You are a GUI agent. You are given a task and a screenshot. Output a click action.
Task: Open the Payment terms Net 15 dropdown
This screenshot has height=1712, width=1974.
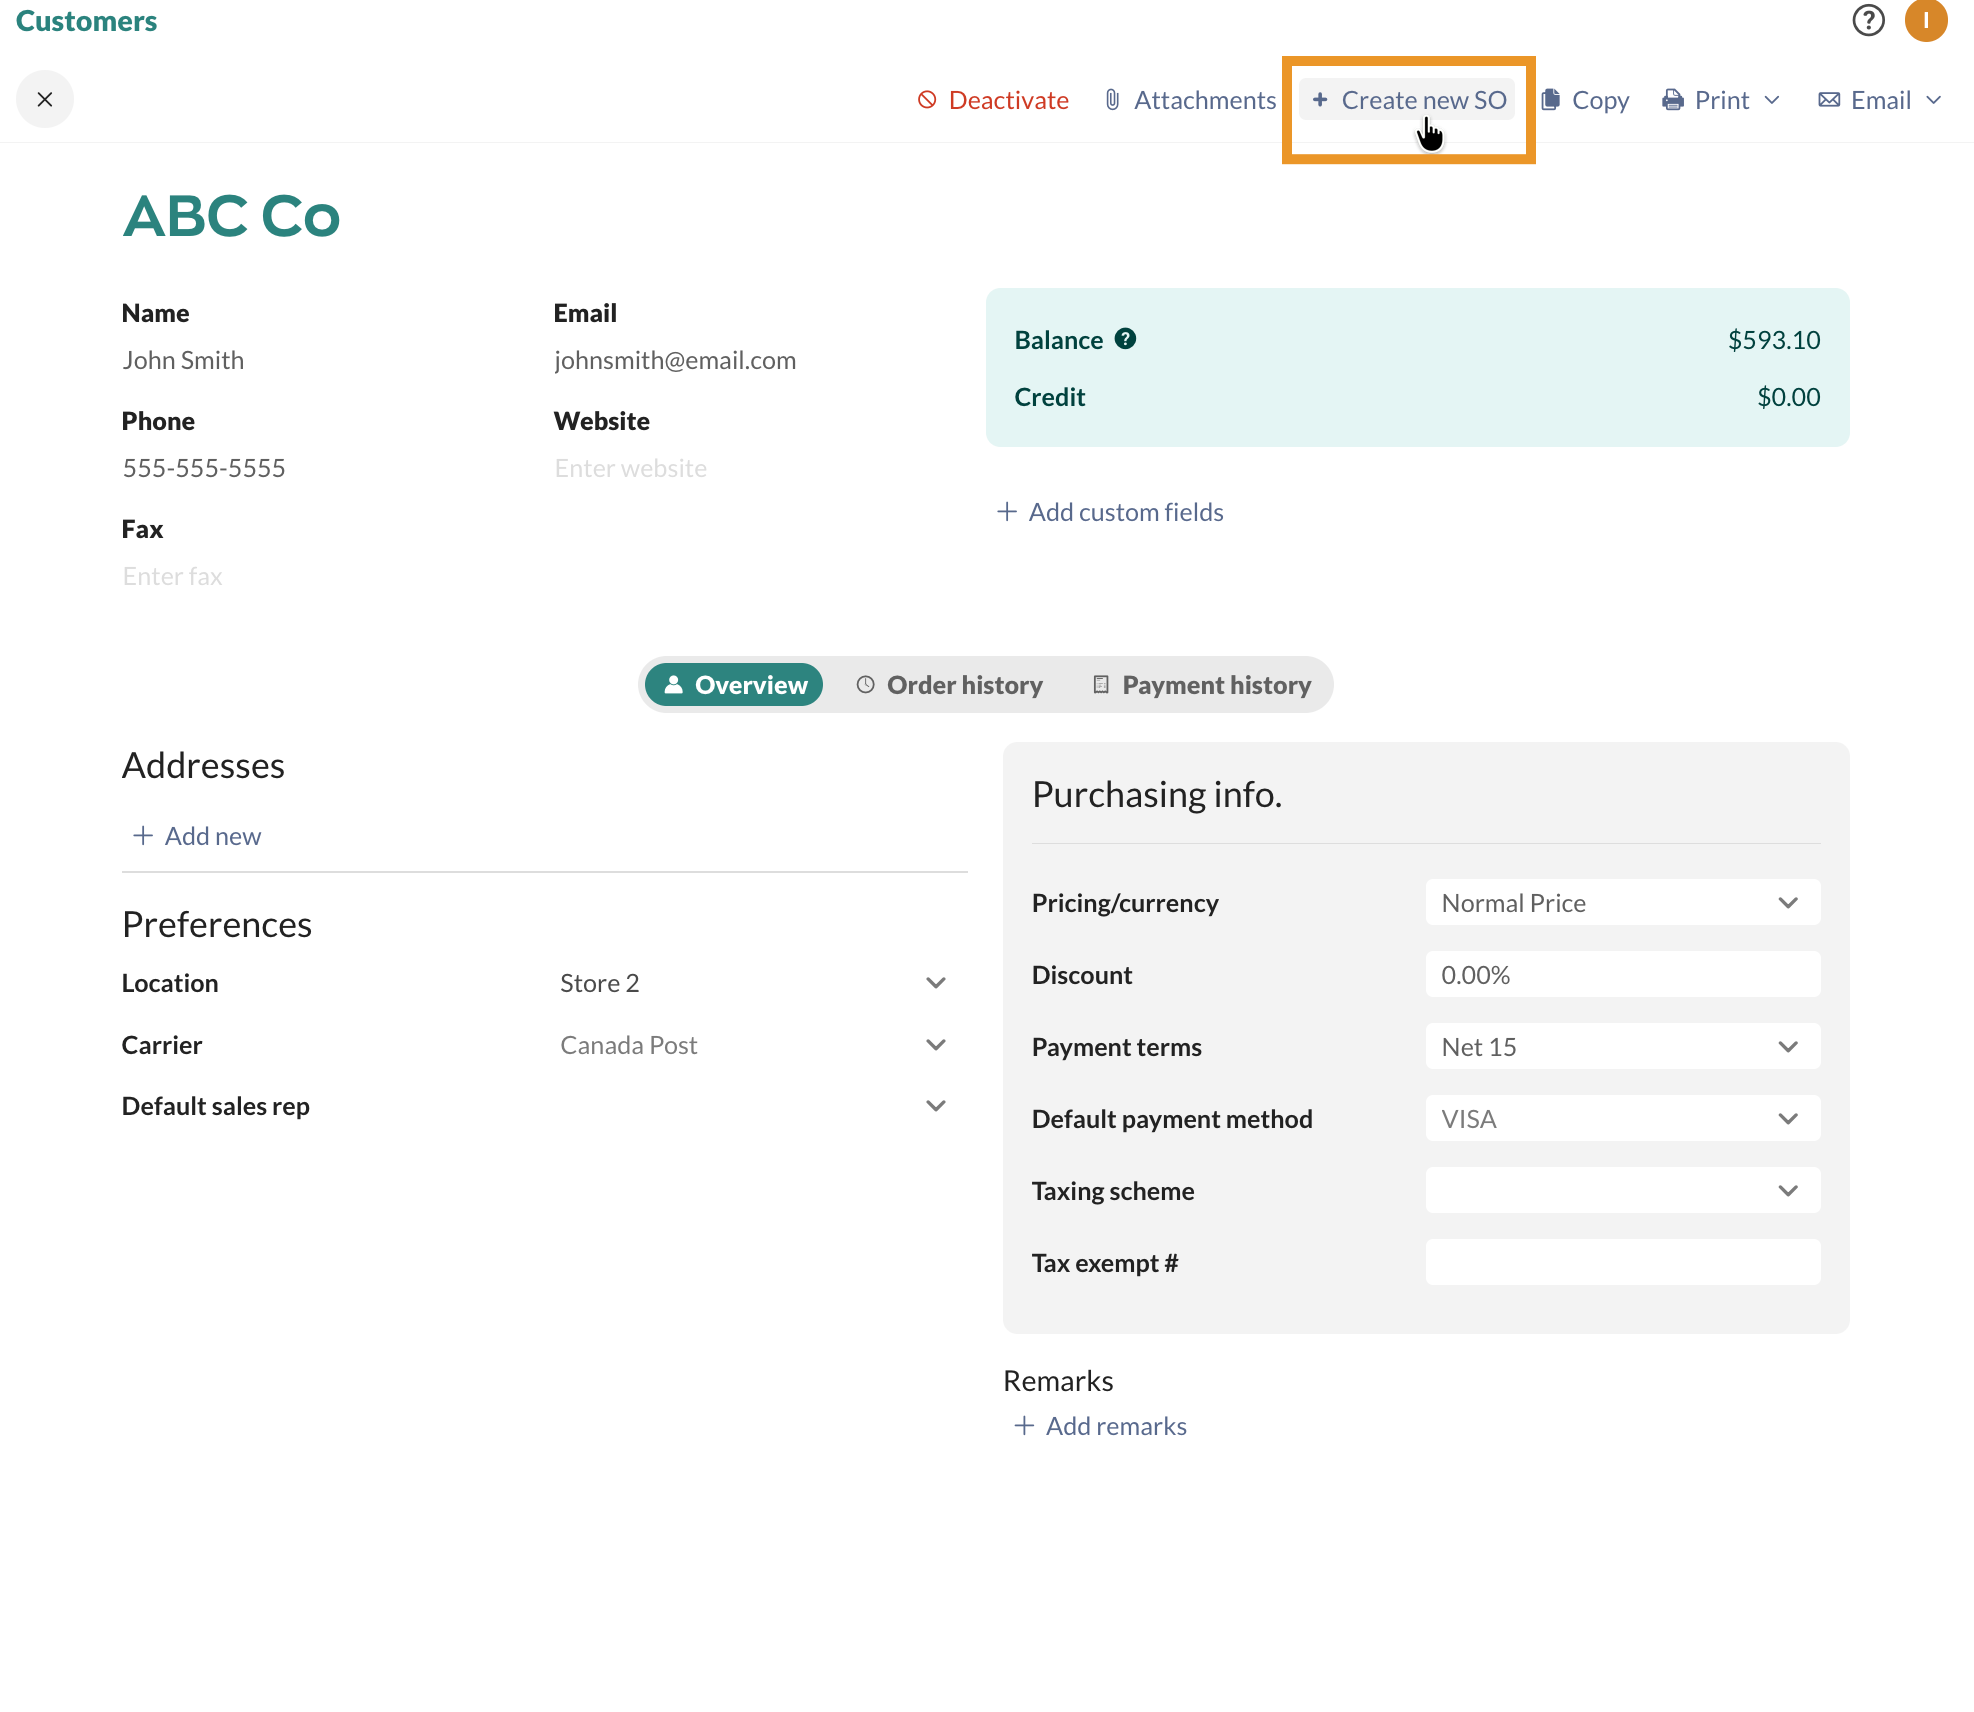click(x=1622, y=1047)
